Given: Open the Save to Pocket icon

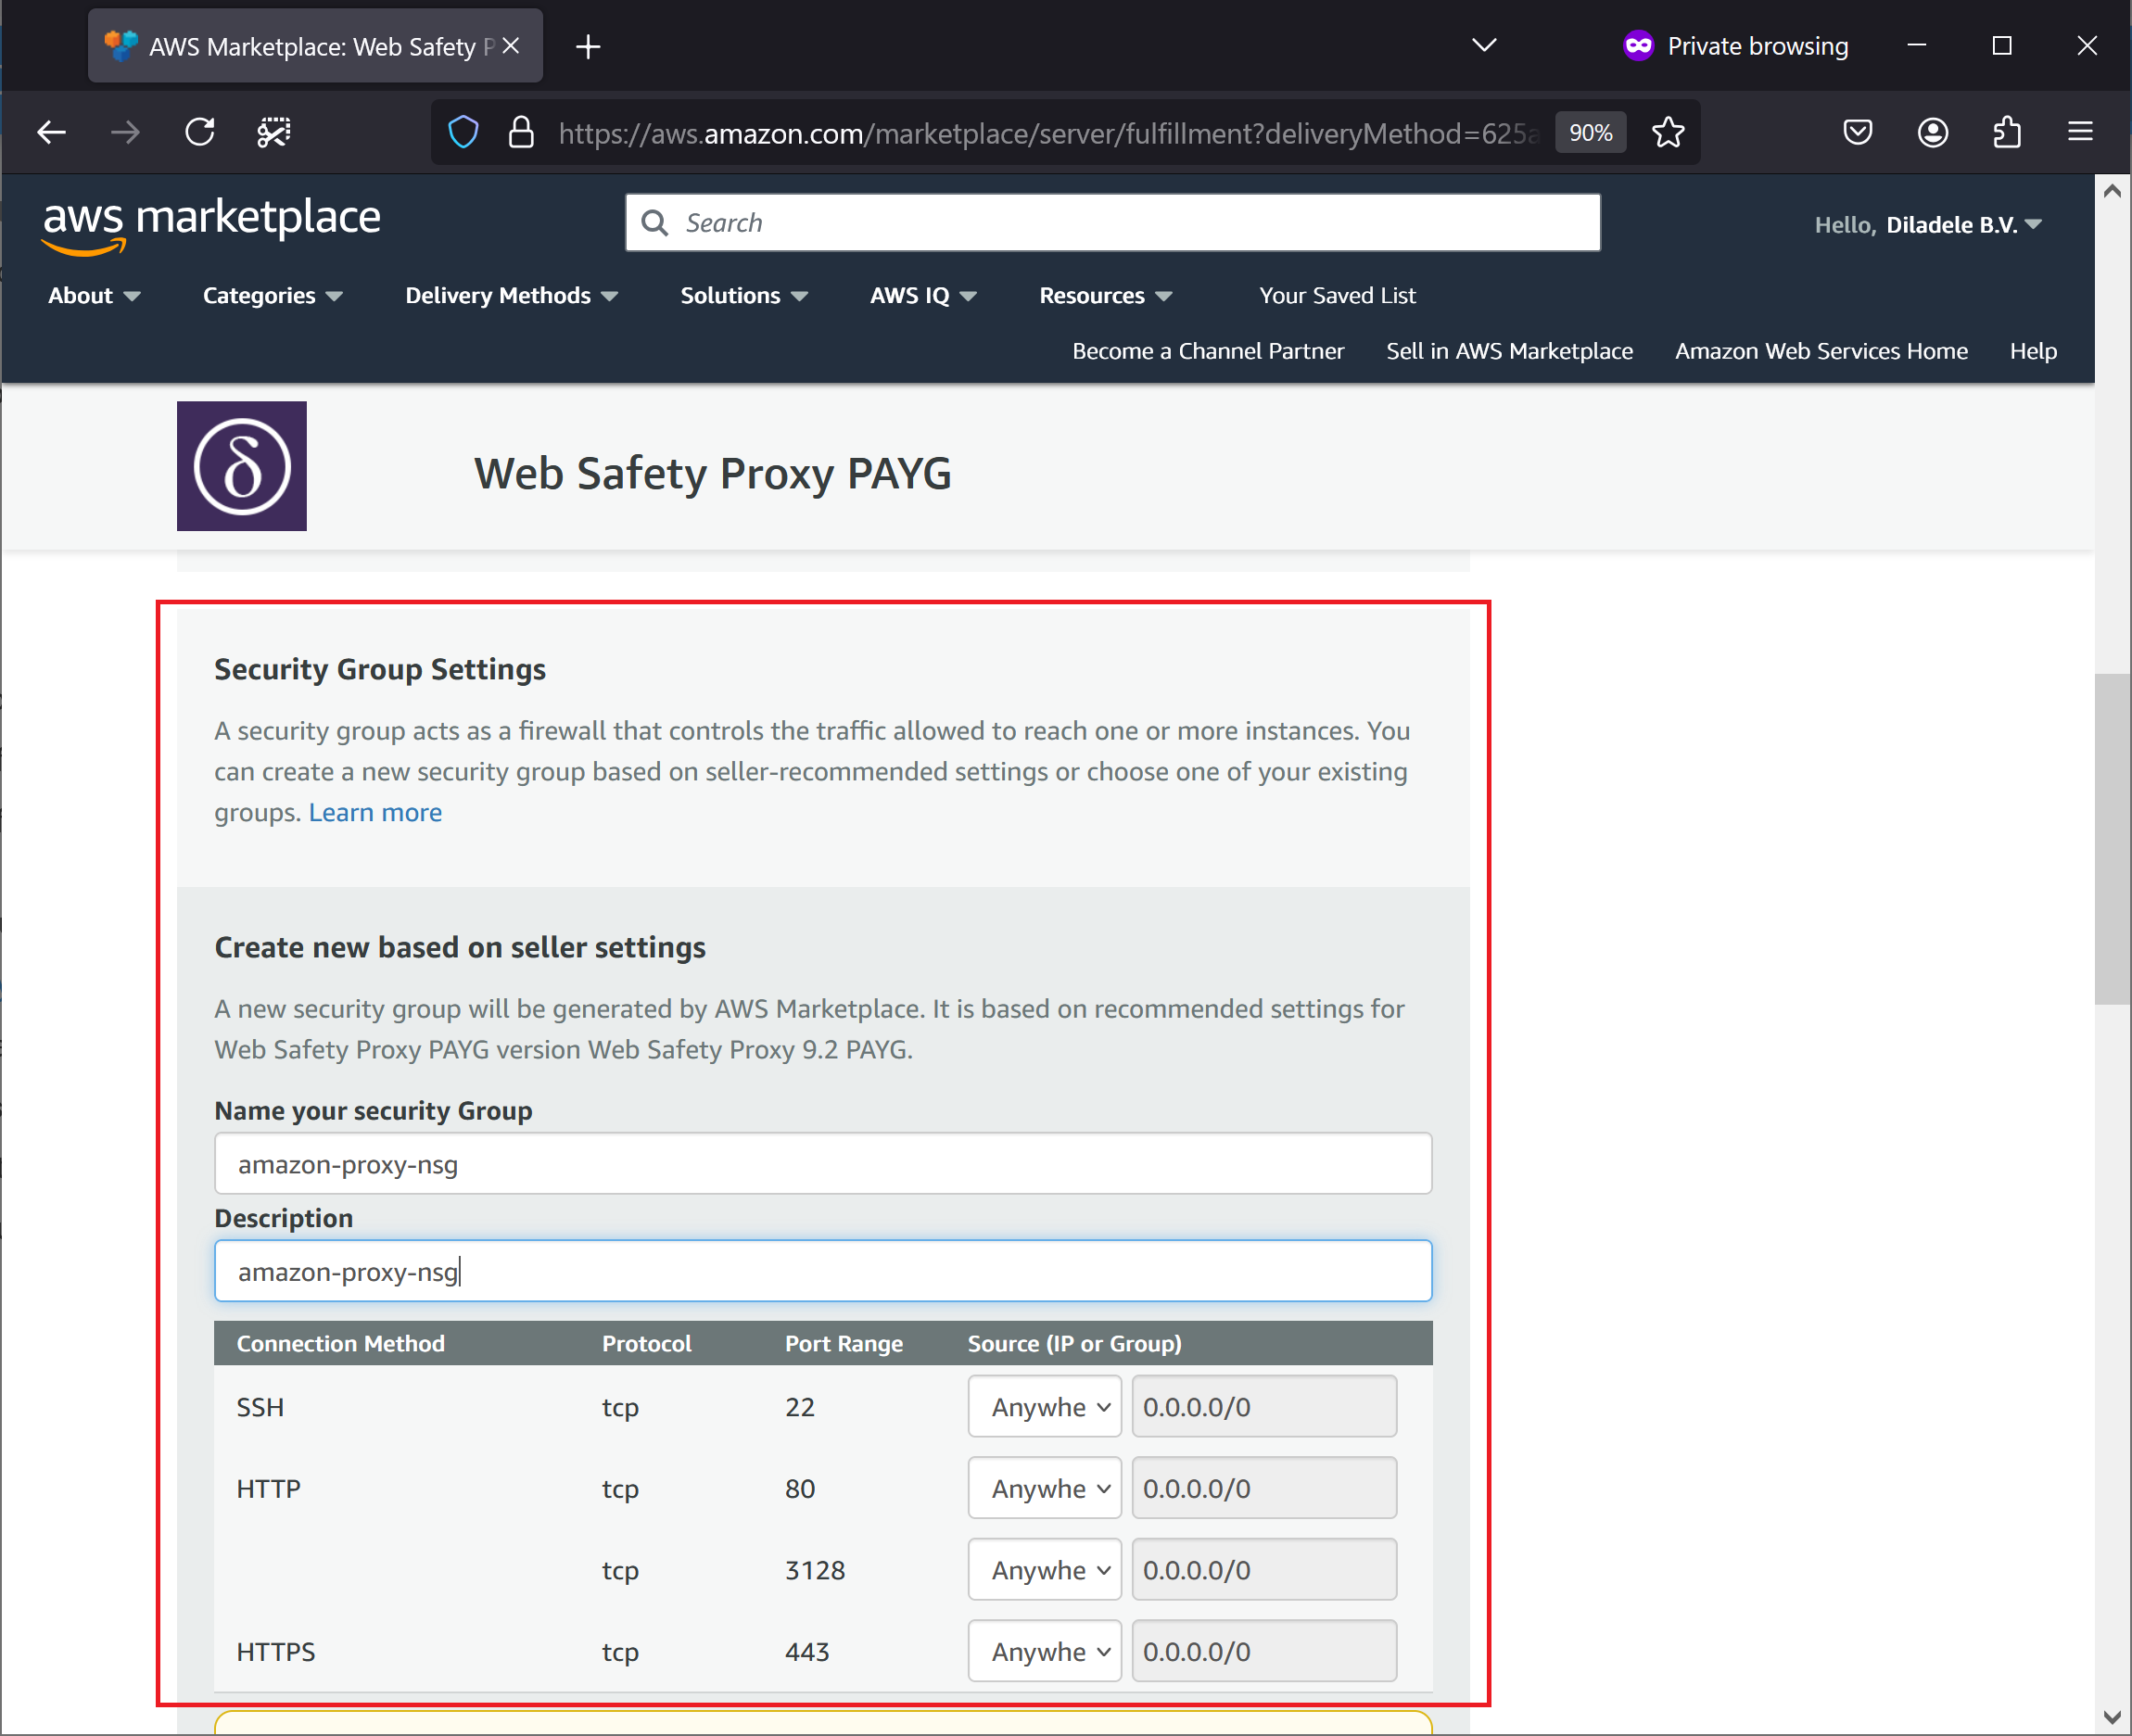Looking at the screenshot, I should (x=1857, y=132).
